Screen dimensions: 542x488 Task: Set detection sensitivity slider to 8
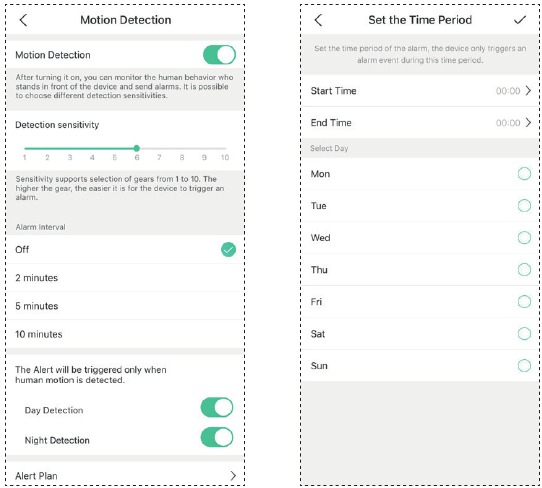point(181,149)
